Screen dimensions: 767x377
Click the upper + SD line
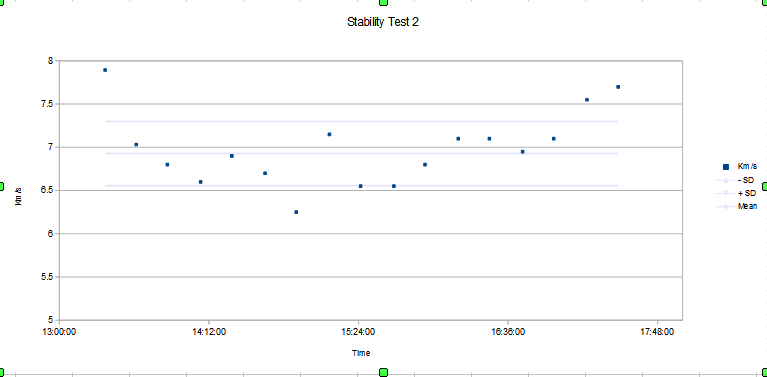(x=361, y=121)
